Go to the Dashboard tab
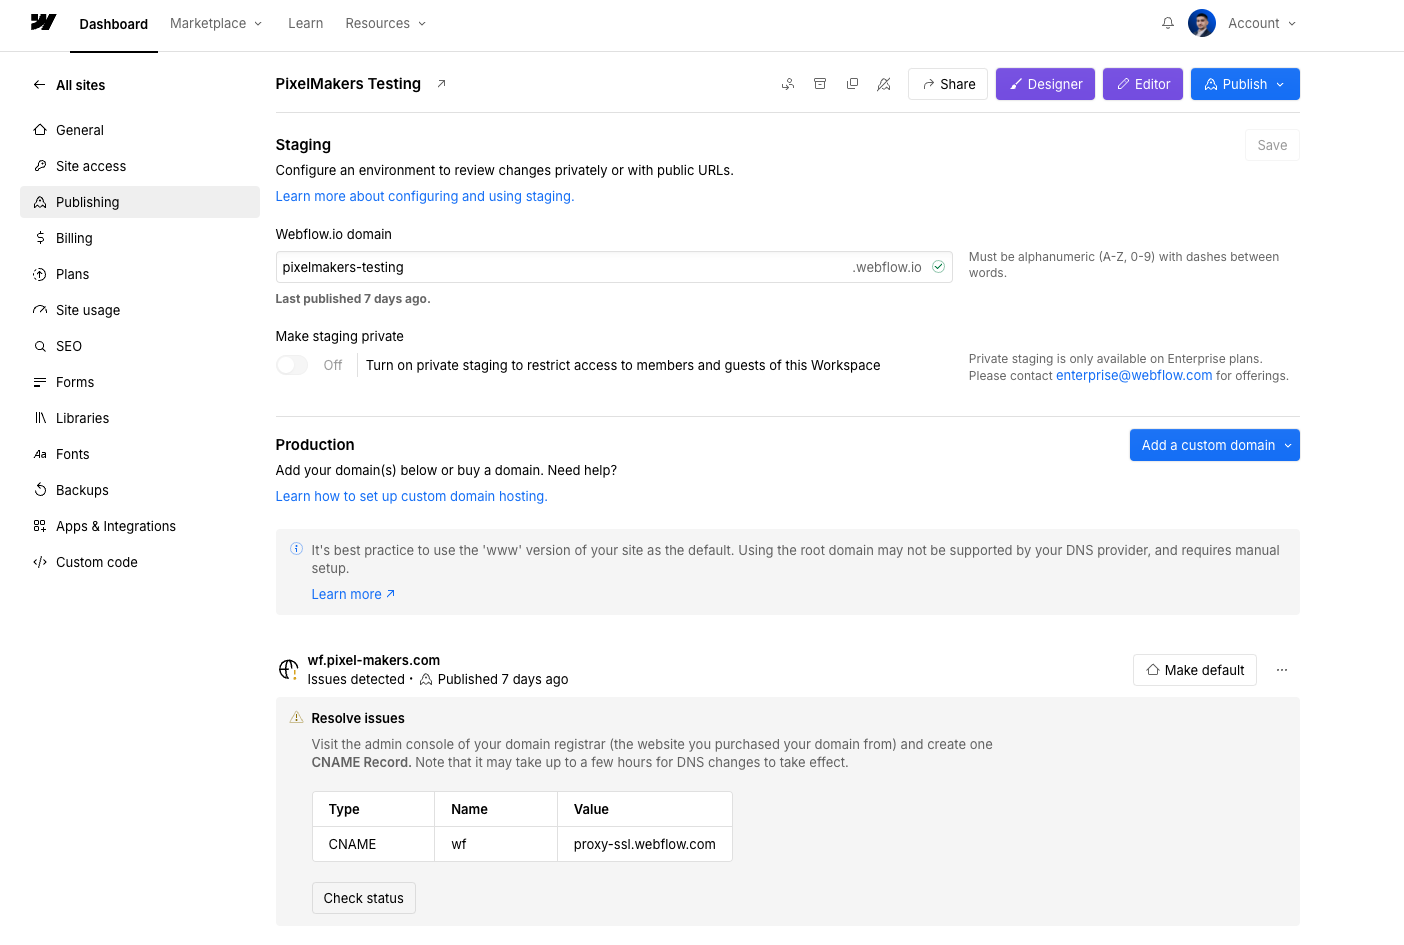This screenshot has height=945, width=1404. tap(114, 24)
